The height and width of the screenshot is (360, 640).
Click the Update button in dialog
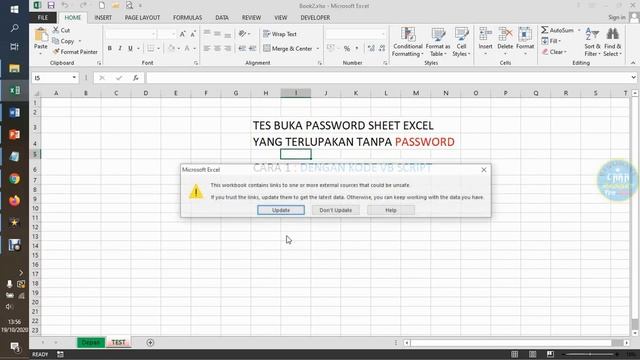[x=281, y=210]
